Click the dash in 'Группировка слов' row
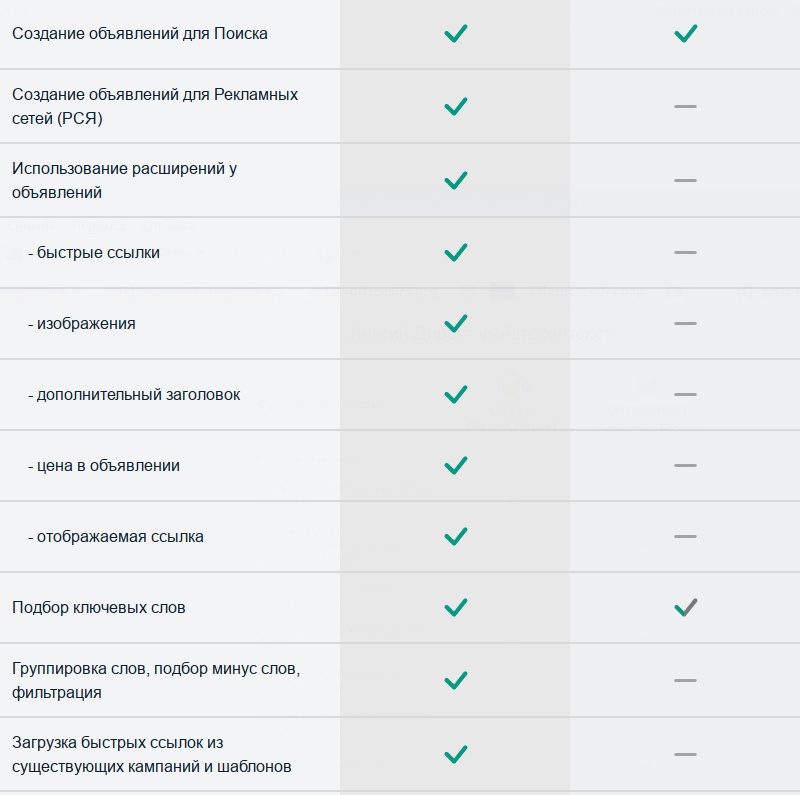Image resolution: width=800 pixels, height=795 pixels. [x=685, y=681]
